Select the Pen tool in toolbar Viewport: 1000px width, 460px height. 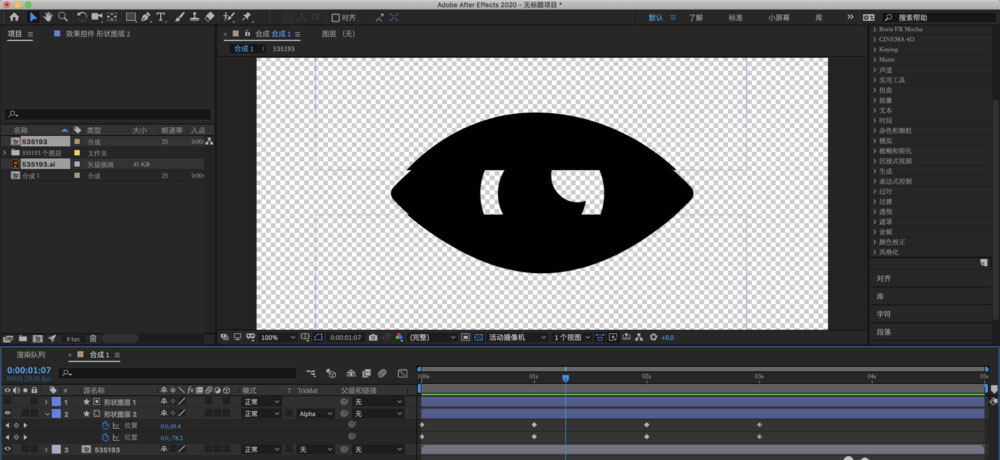tap(146, 17)
